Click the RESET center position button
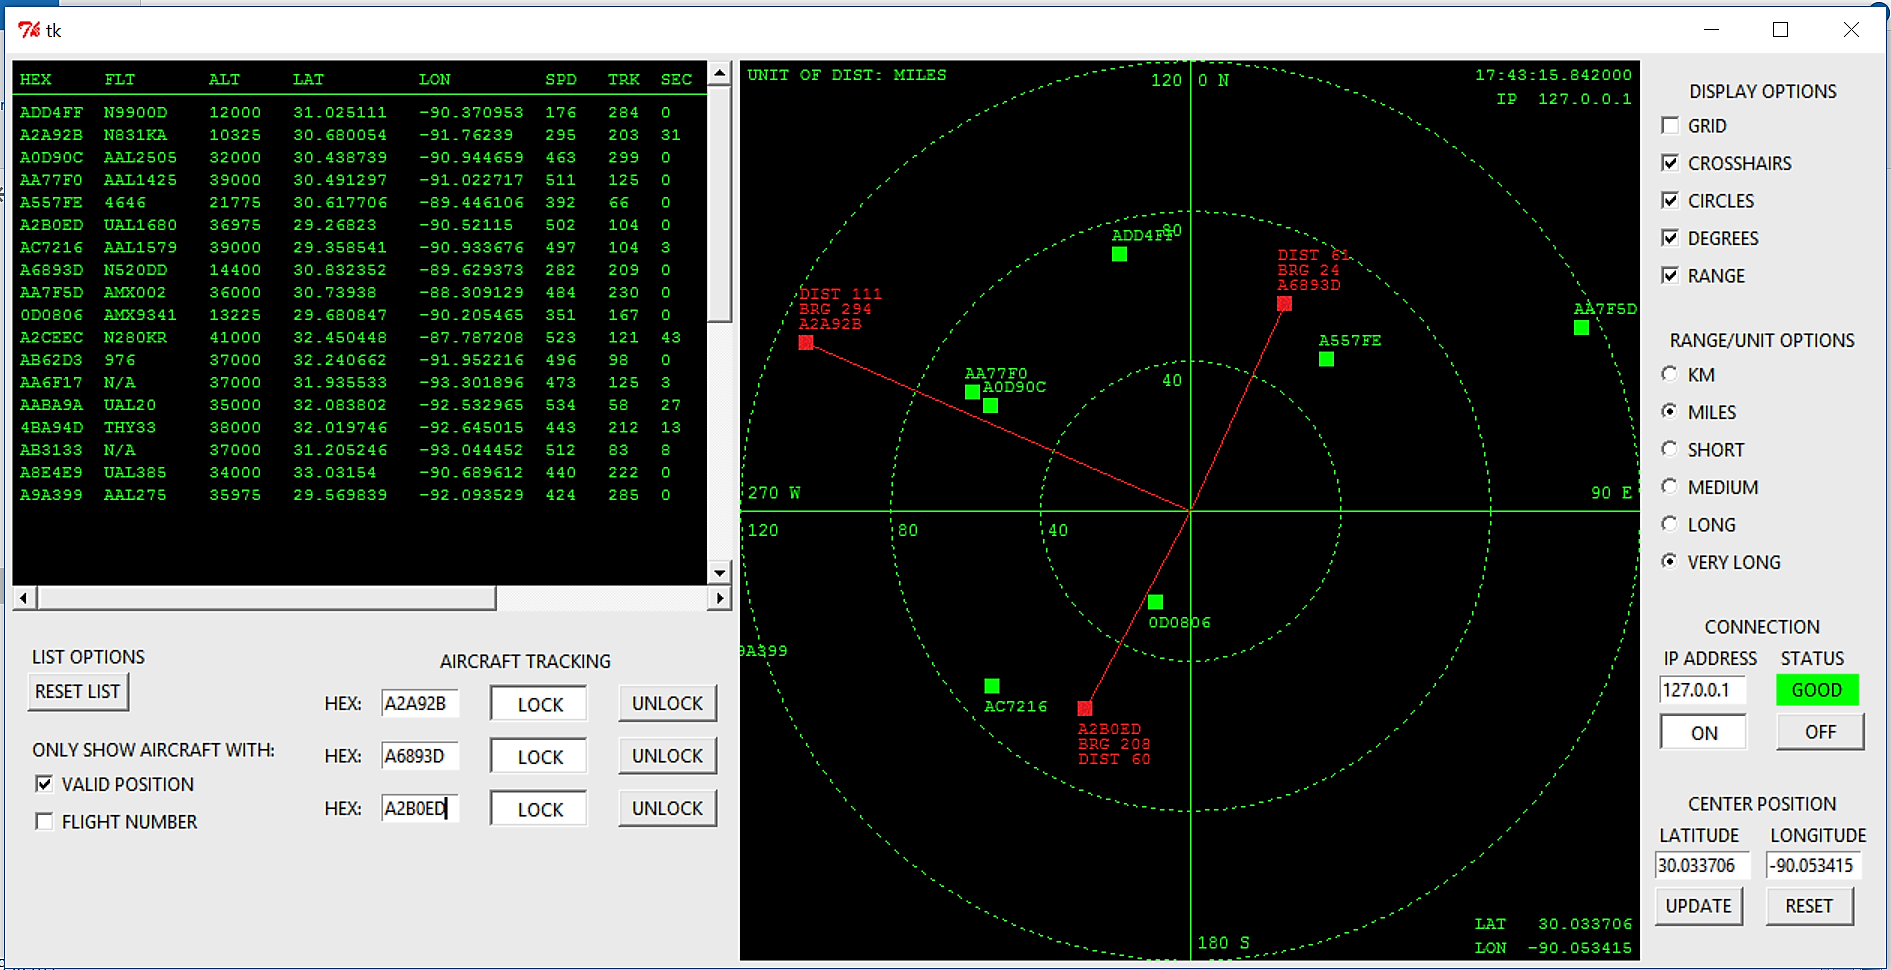 pos(1809,906)
